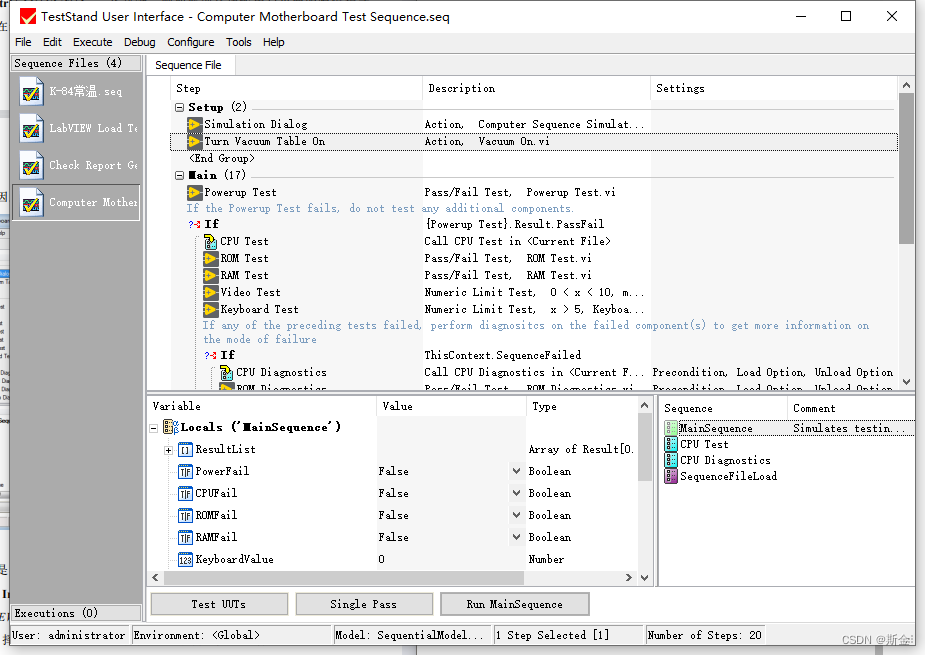Collapse the Setup (2) step group
925x655 pixels.
pos(179,107)
